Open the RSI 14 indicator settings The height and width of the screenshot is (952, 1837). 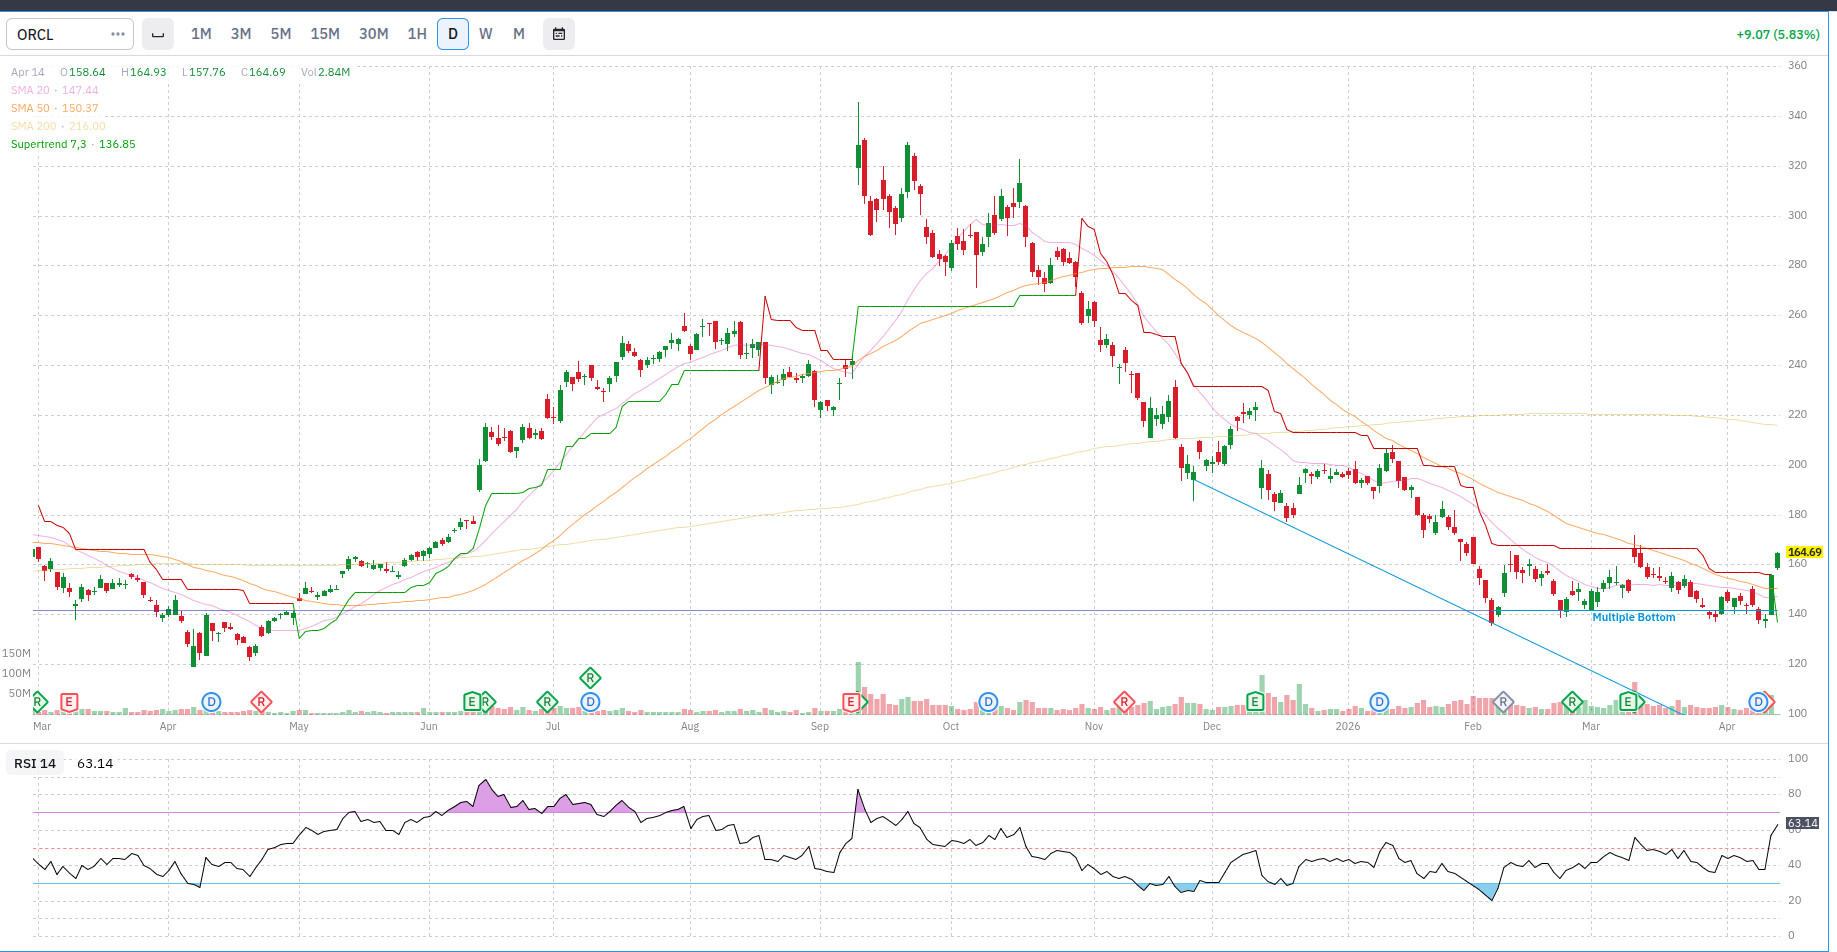point(35,763)
